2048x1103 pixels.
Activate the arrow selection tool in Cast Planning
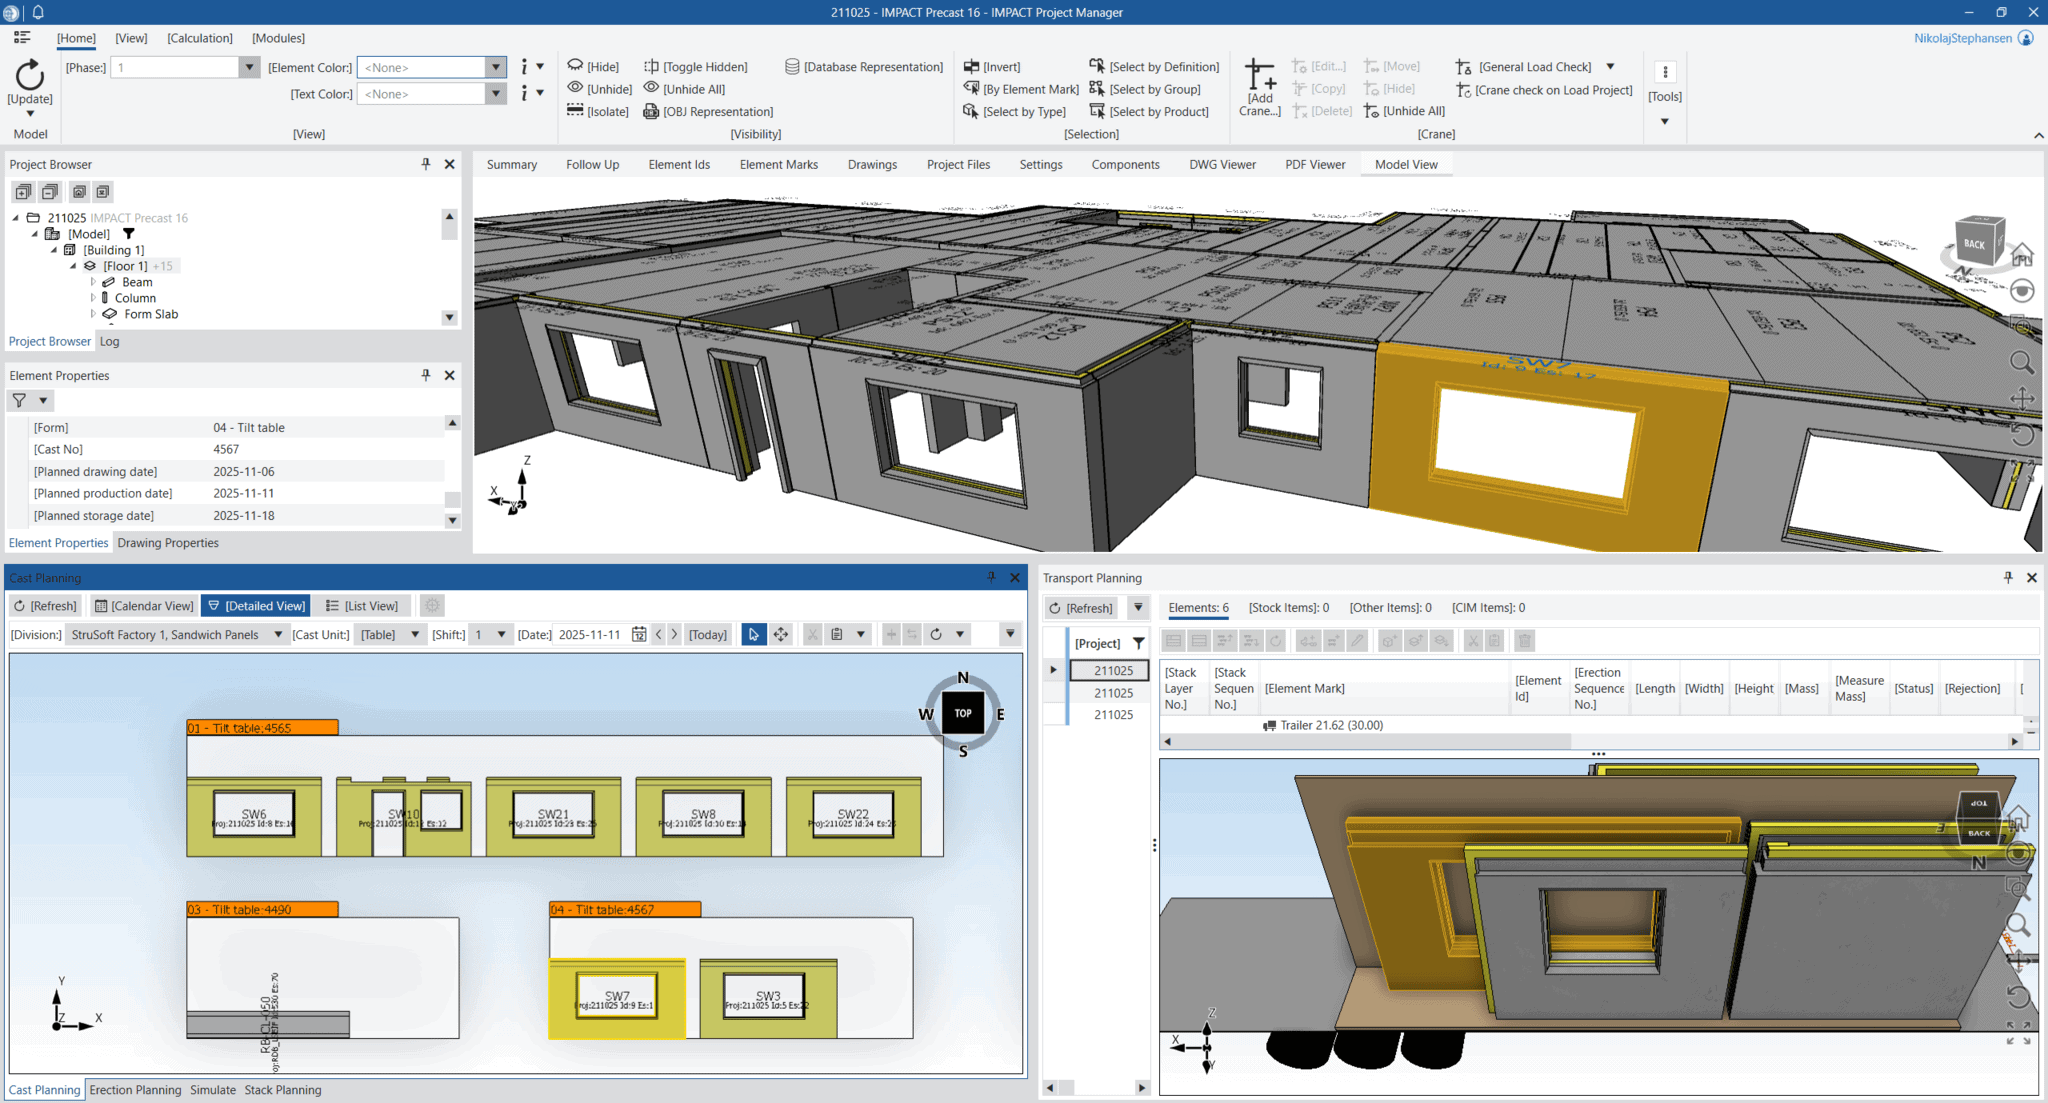pos(753,634)
